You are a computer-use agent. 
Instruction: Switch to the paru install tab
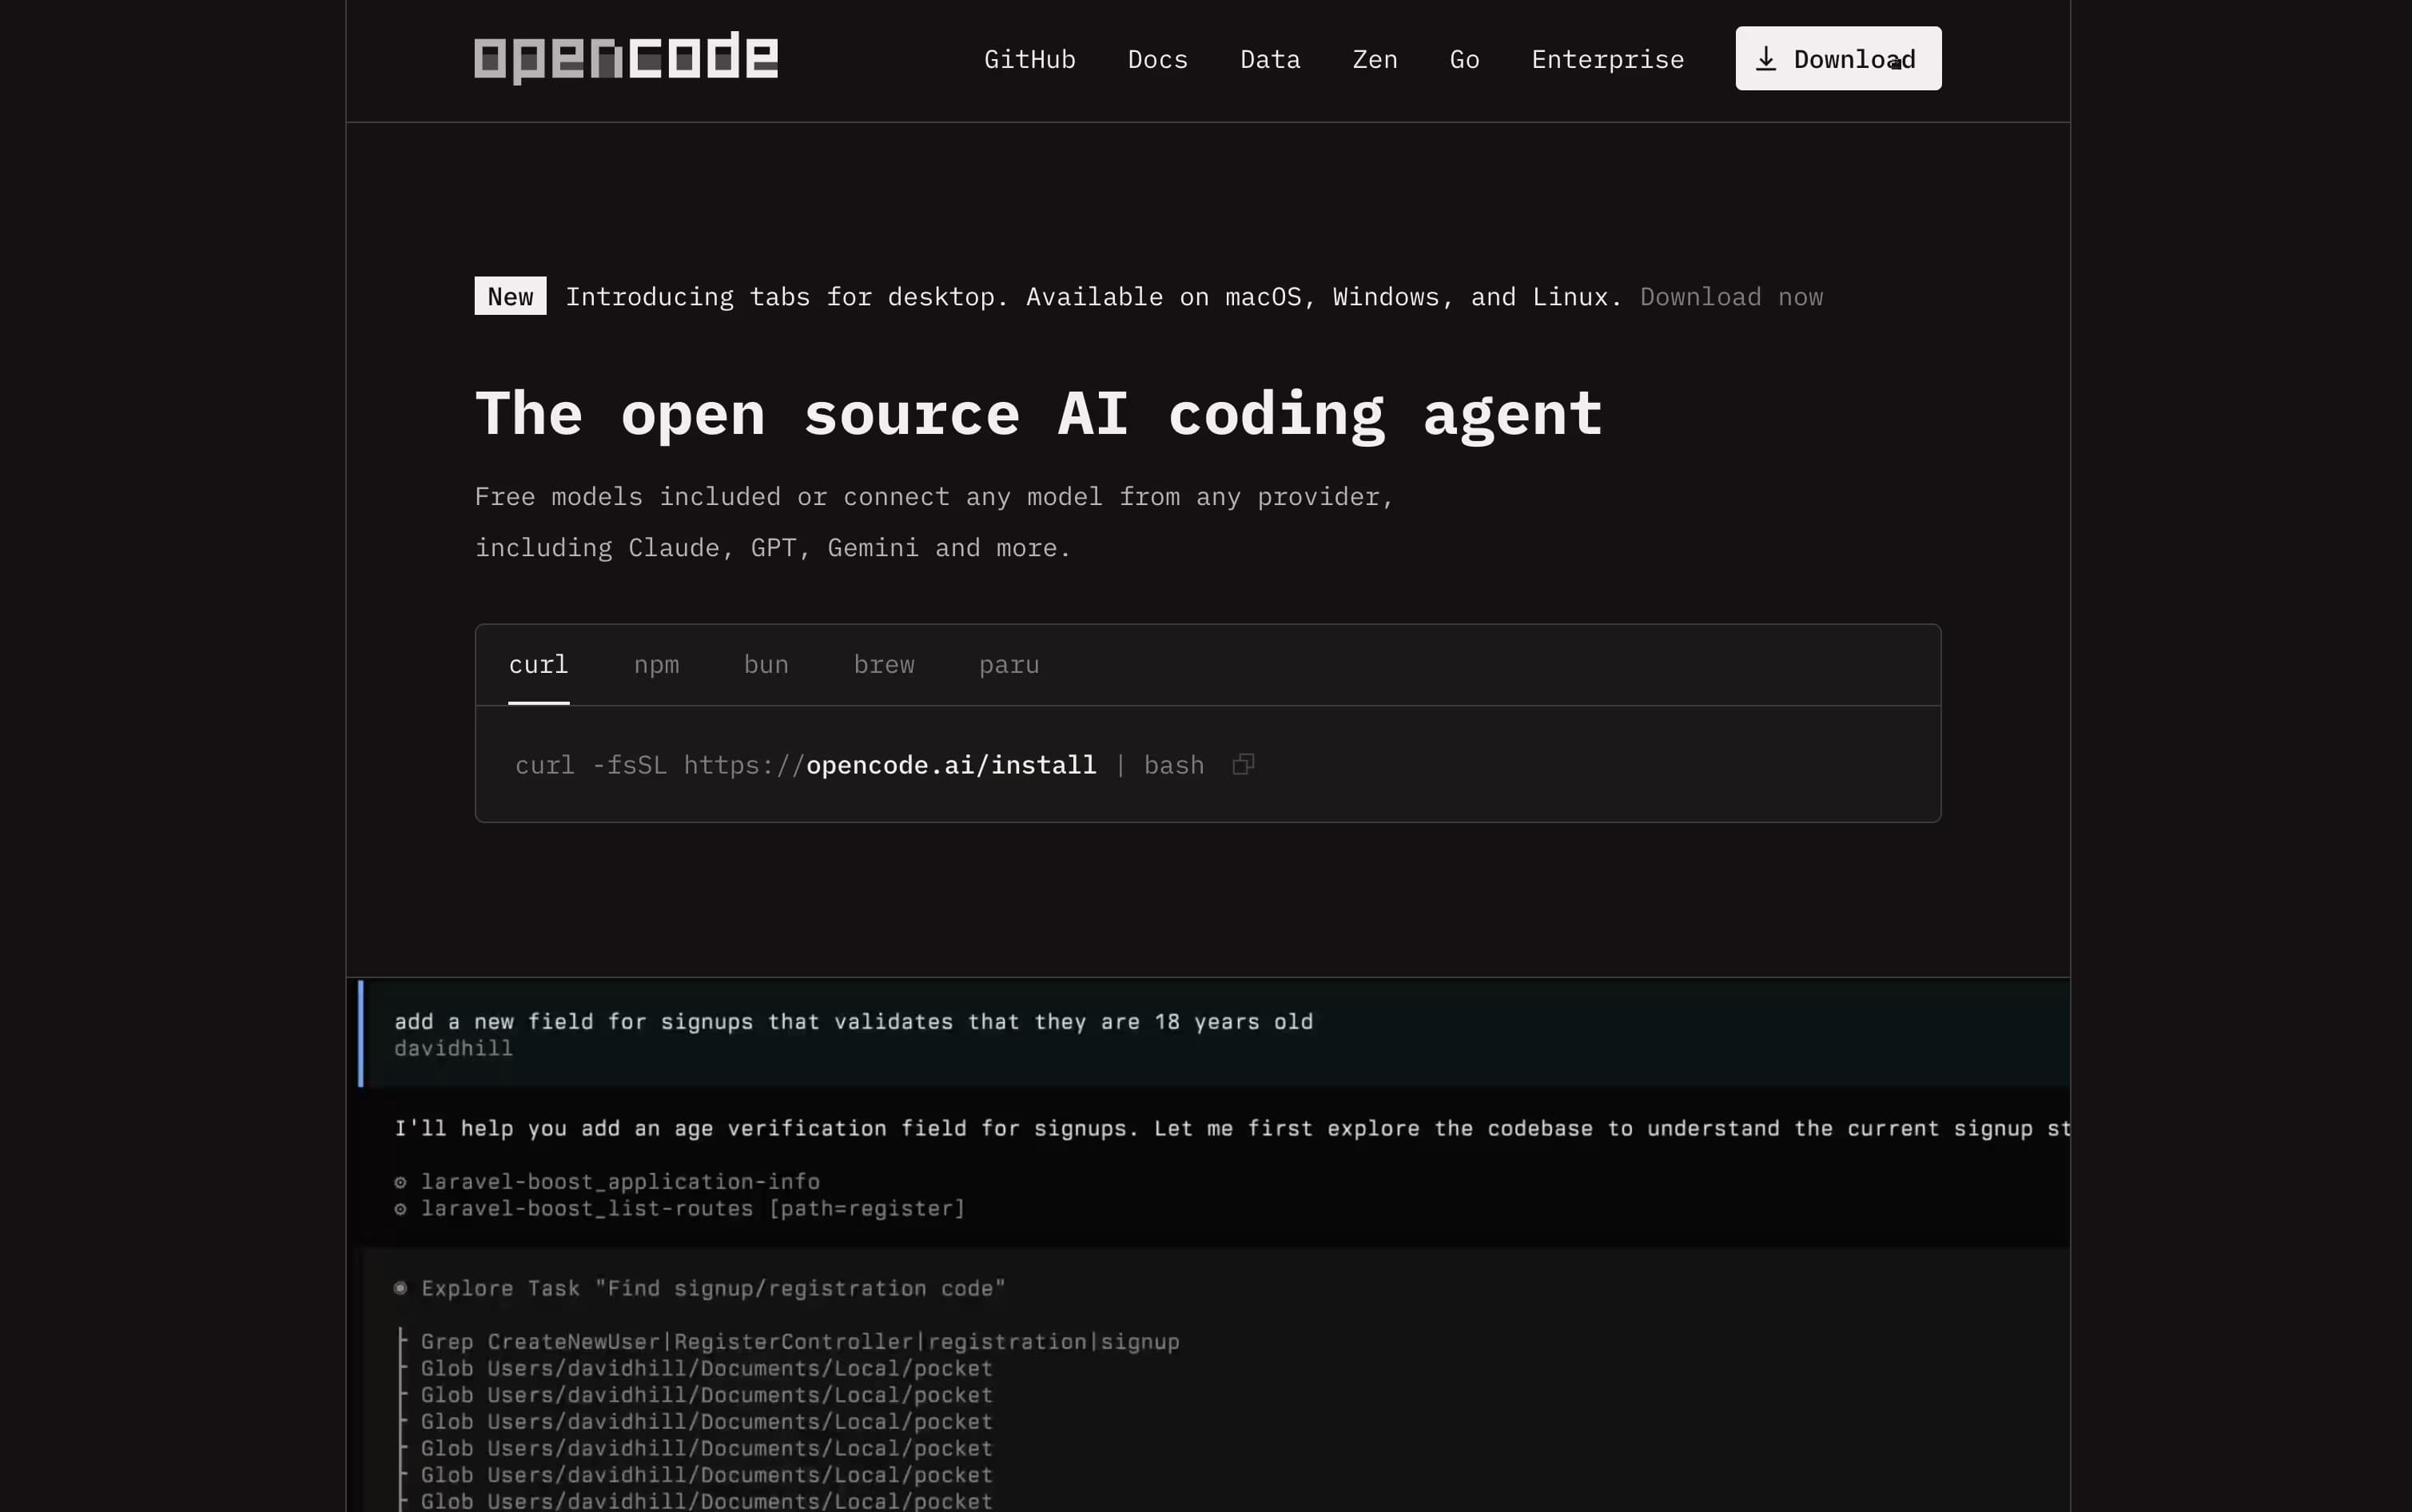(x=1009, y=665)
